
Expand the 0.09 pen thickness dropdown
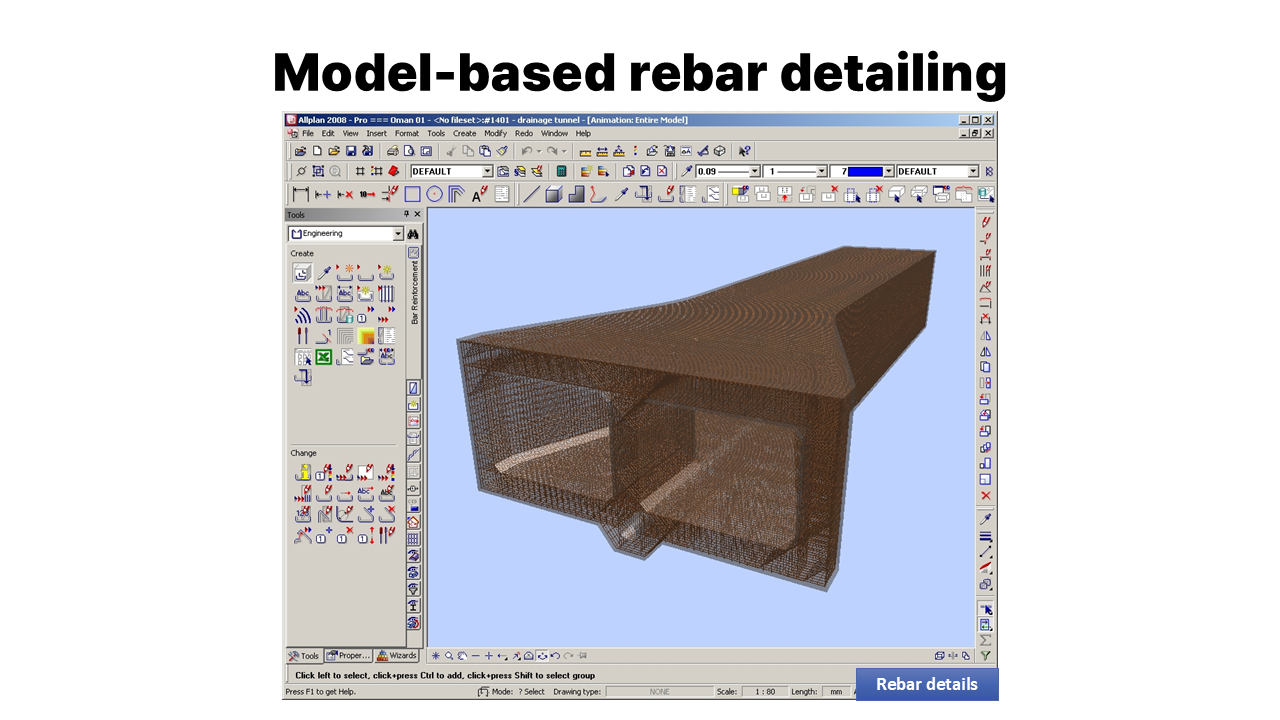pyautogui.click(x=754, y=172)
